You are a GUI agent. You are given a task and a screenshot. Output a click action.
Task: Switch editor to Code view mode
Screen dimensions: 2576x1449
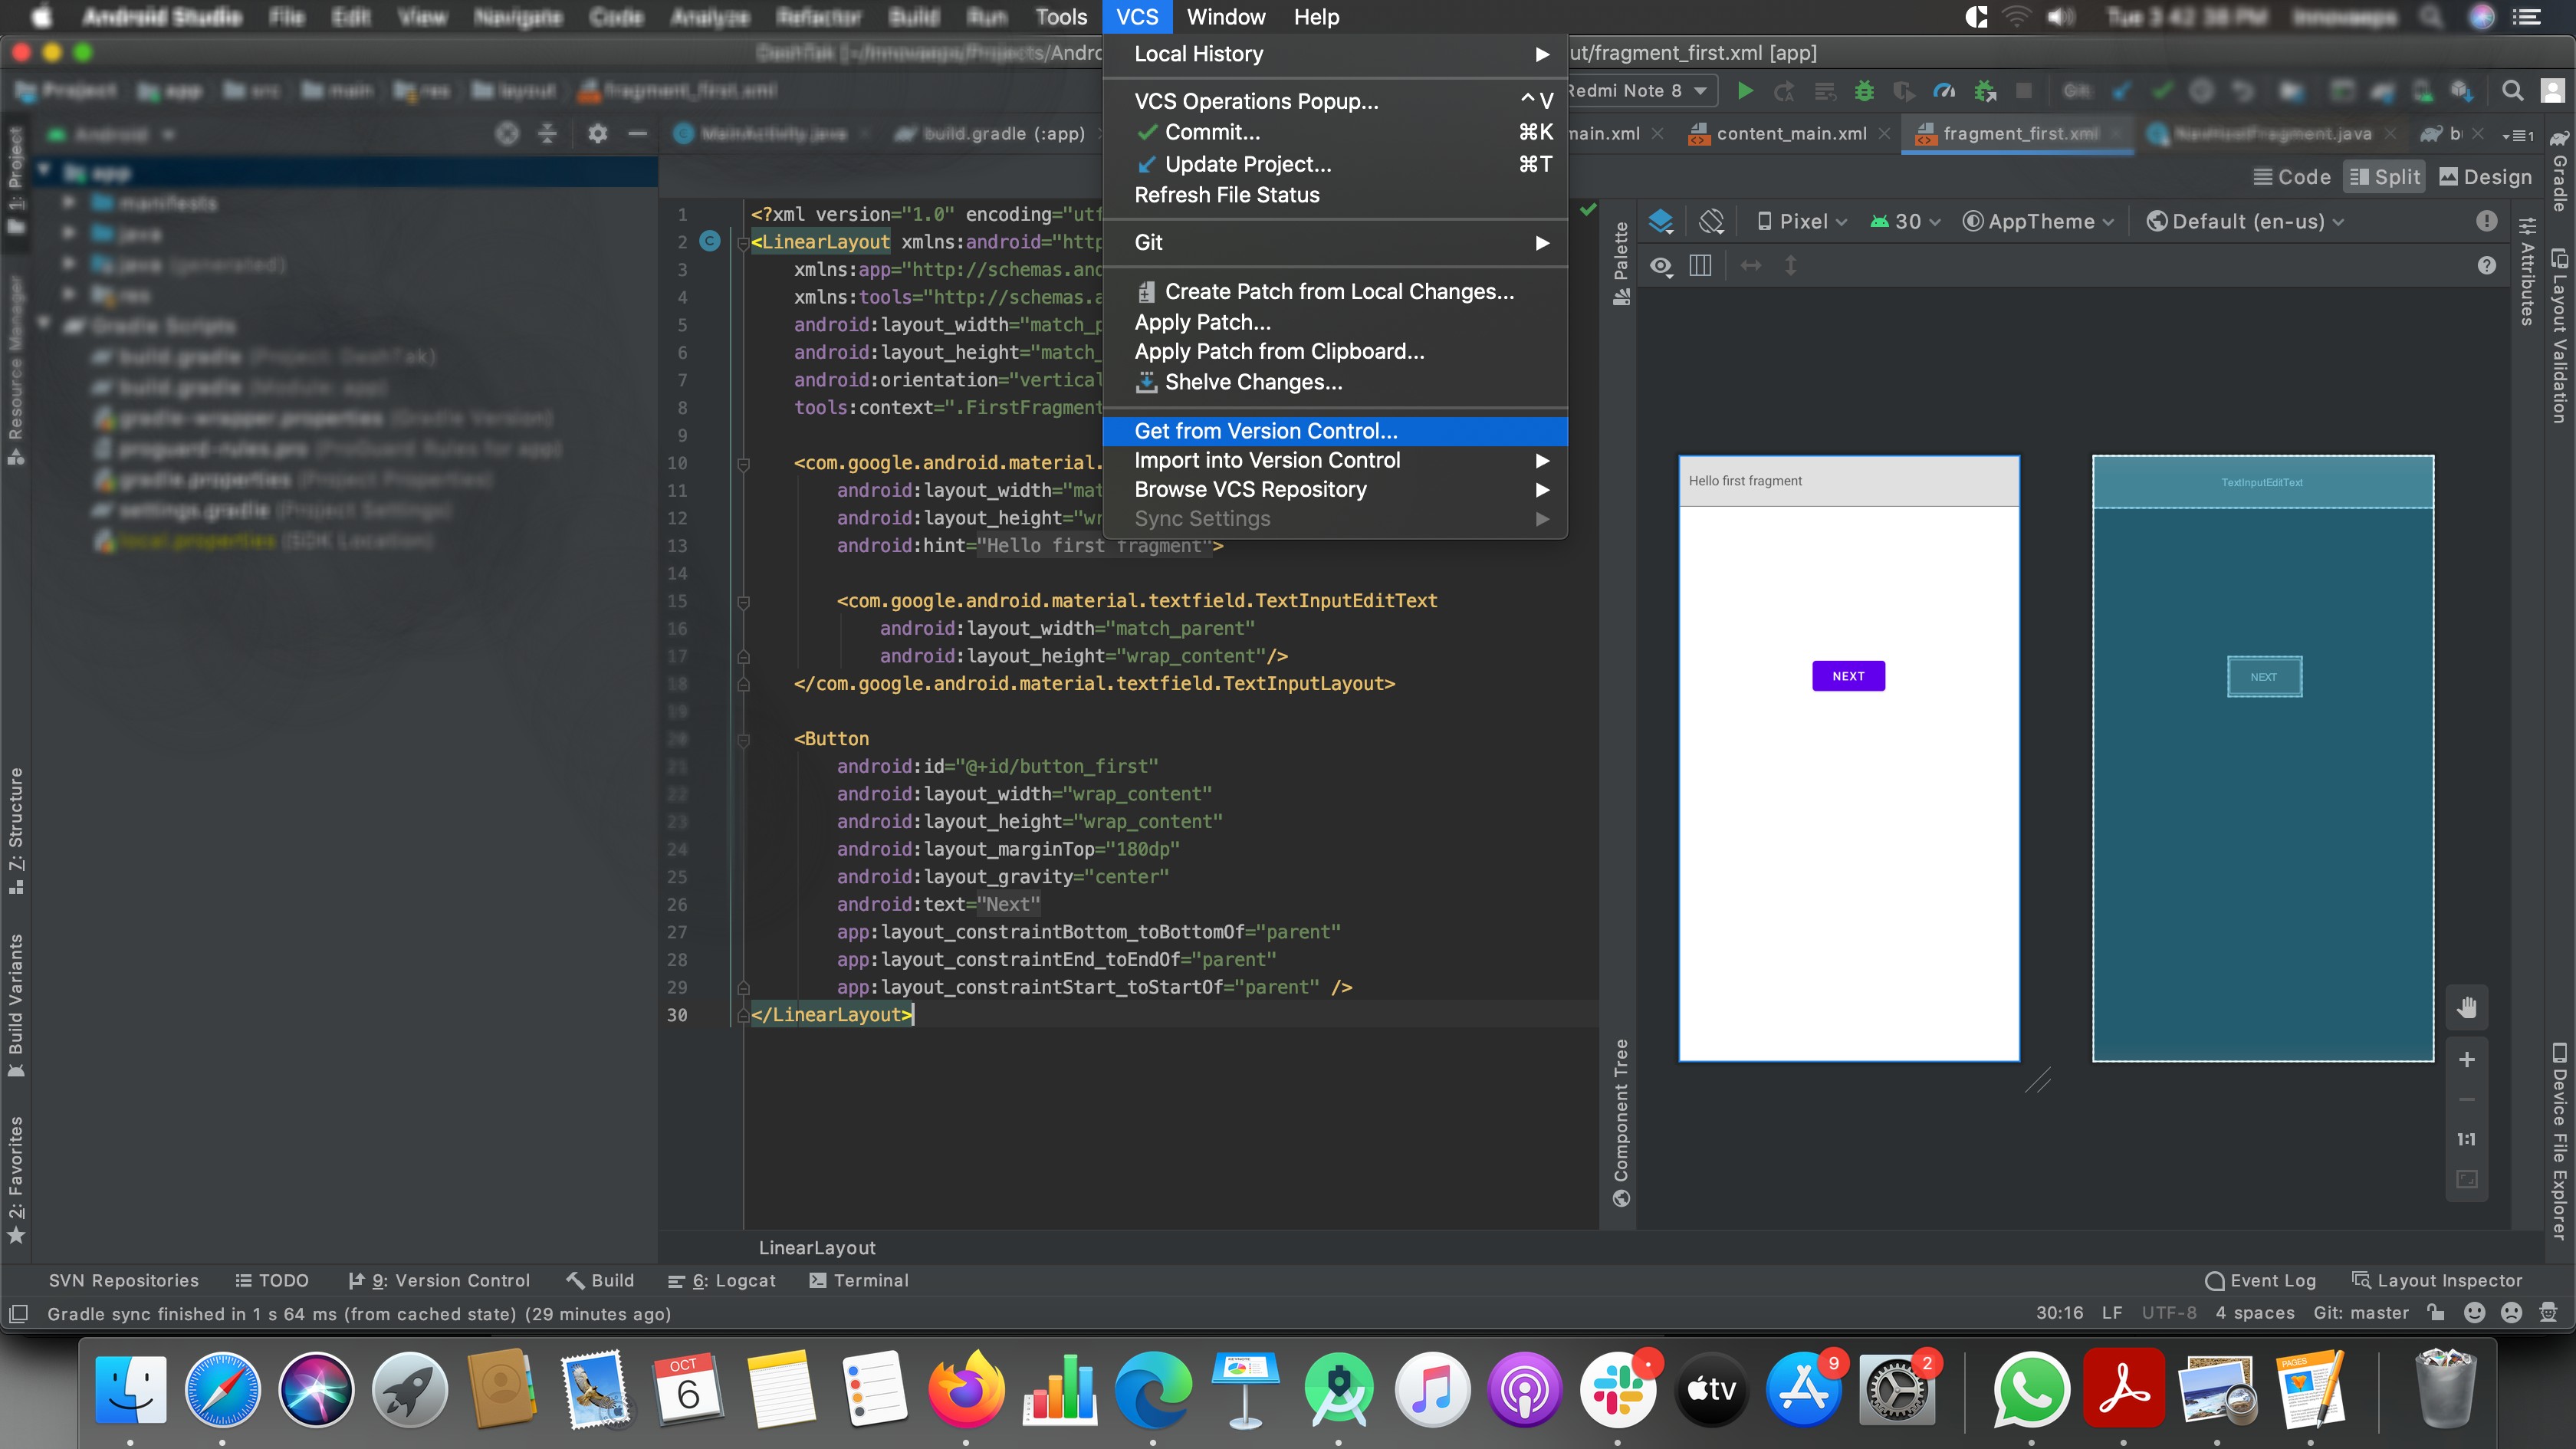coord(2291,177)
